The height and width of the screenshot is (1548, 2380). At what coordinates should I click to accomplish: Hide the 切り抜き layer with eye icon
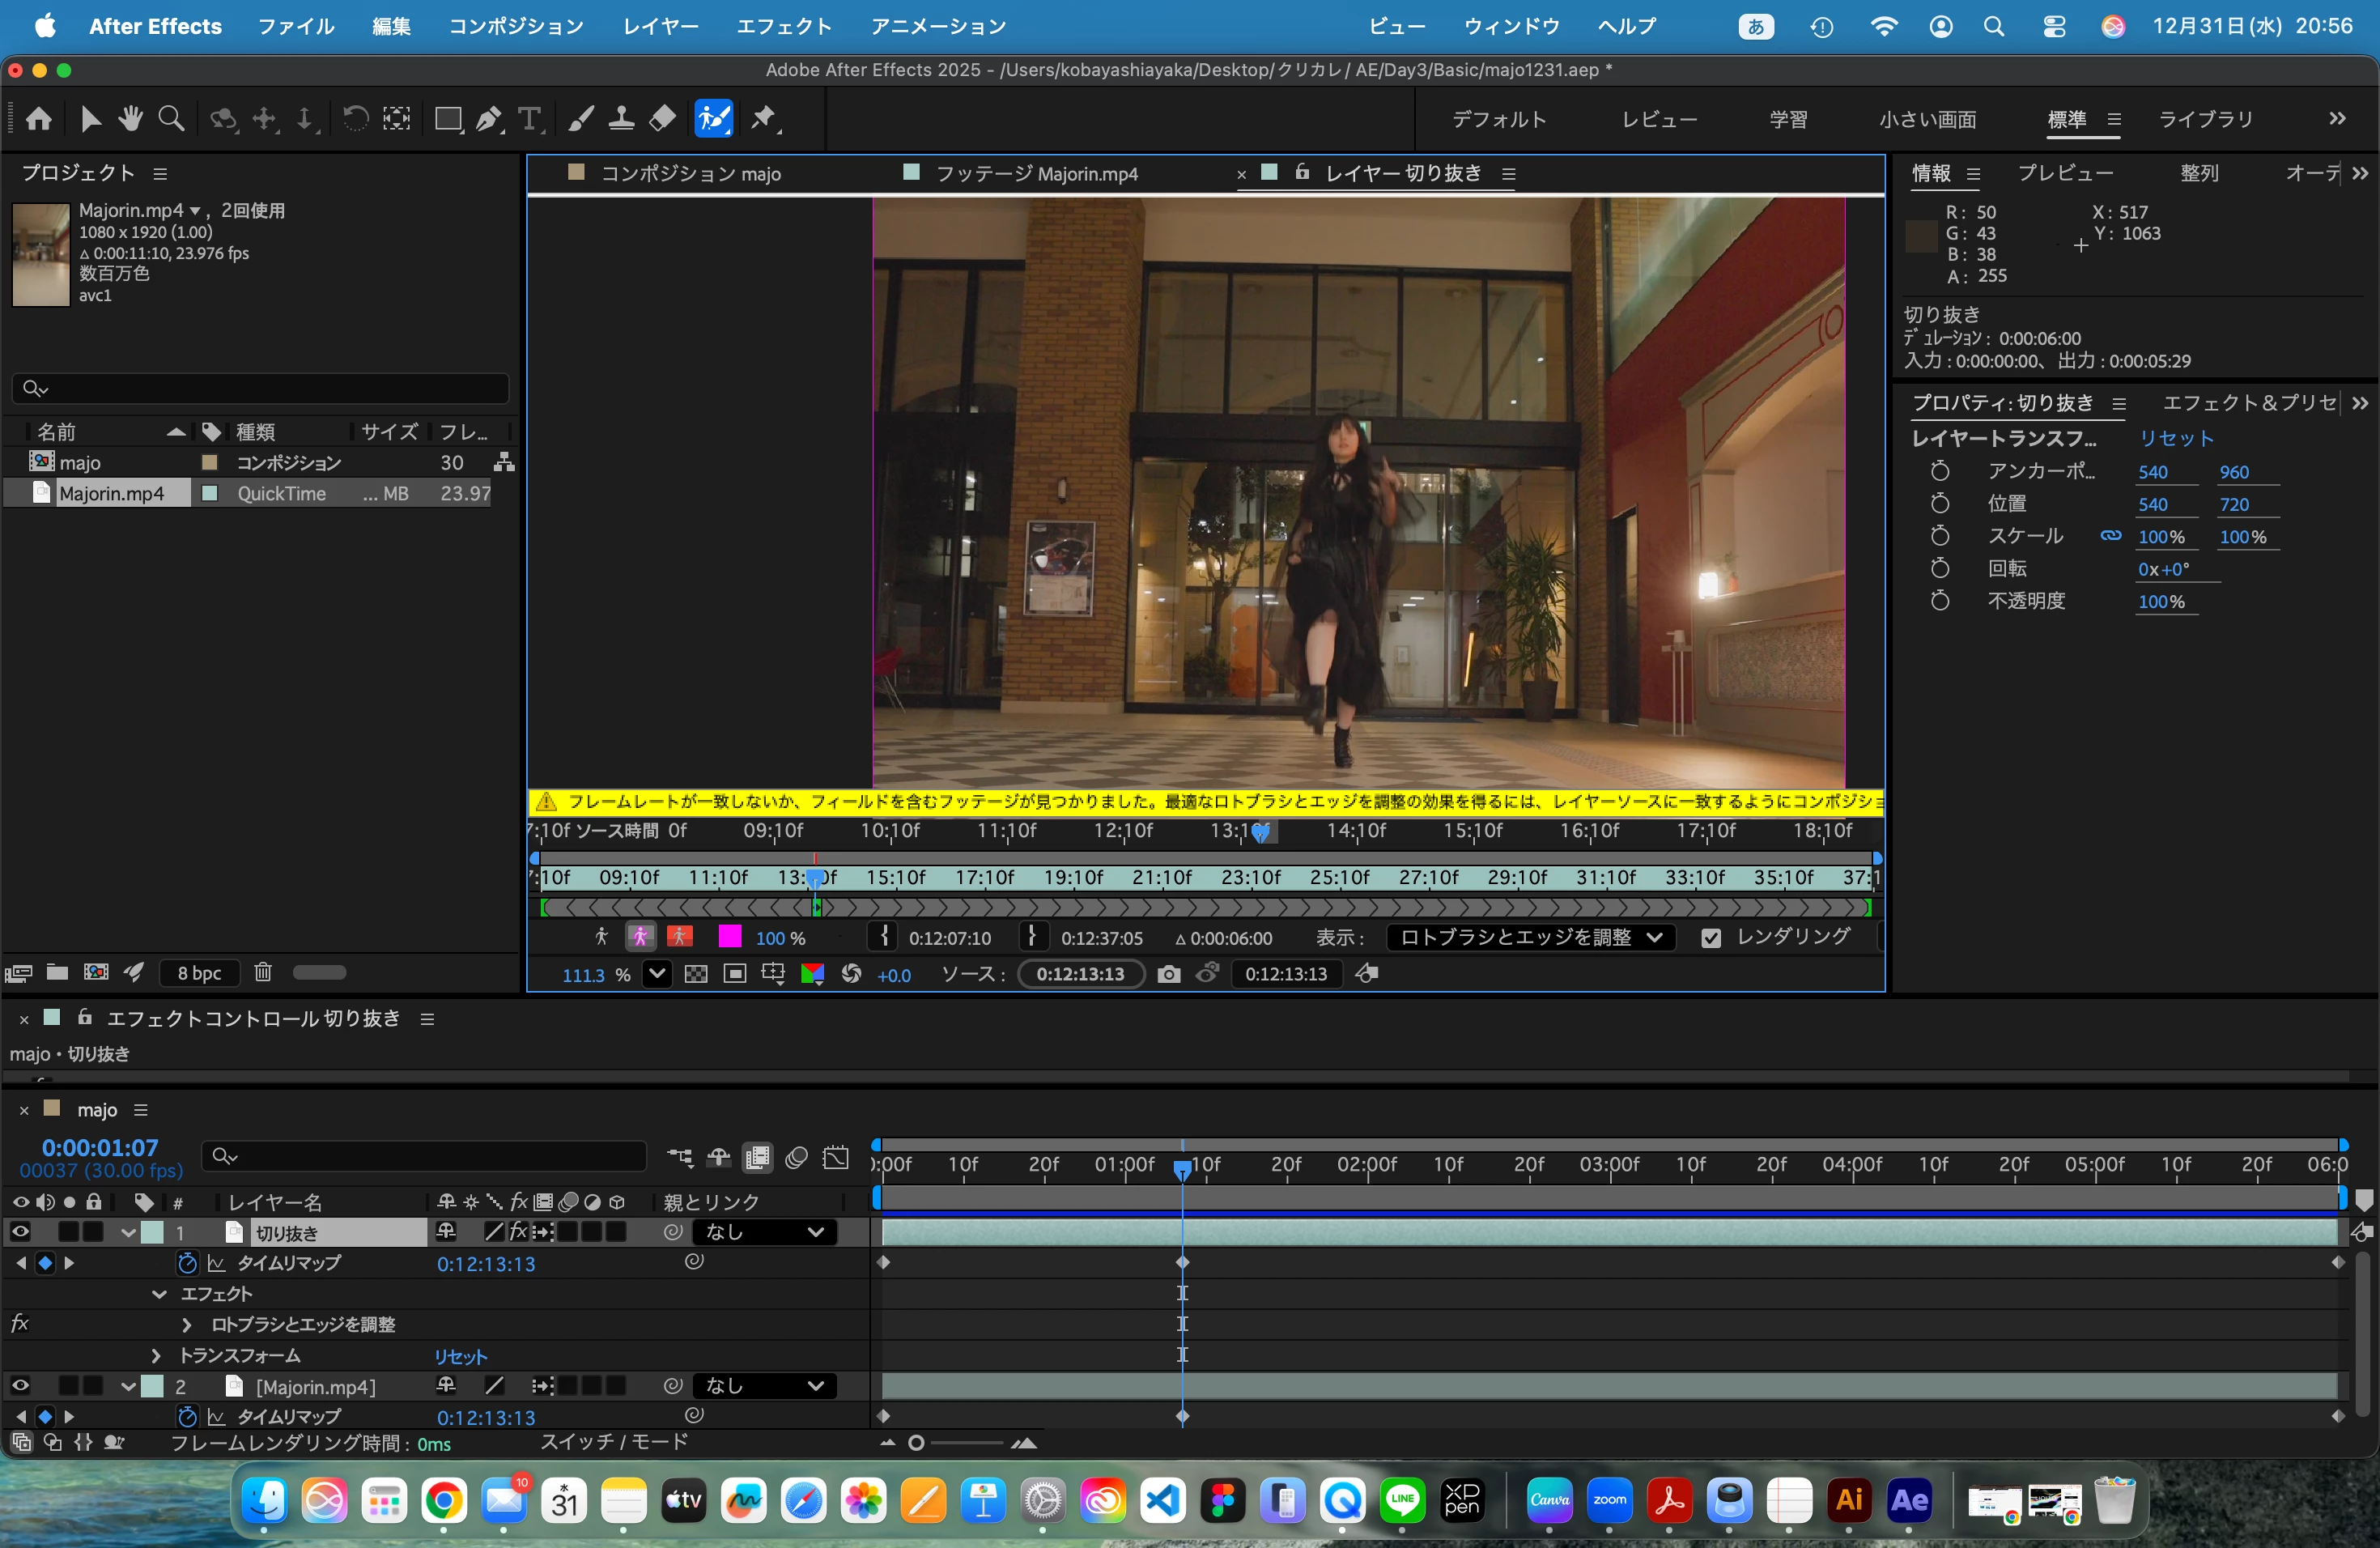tap(19, 1231)
